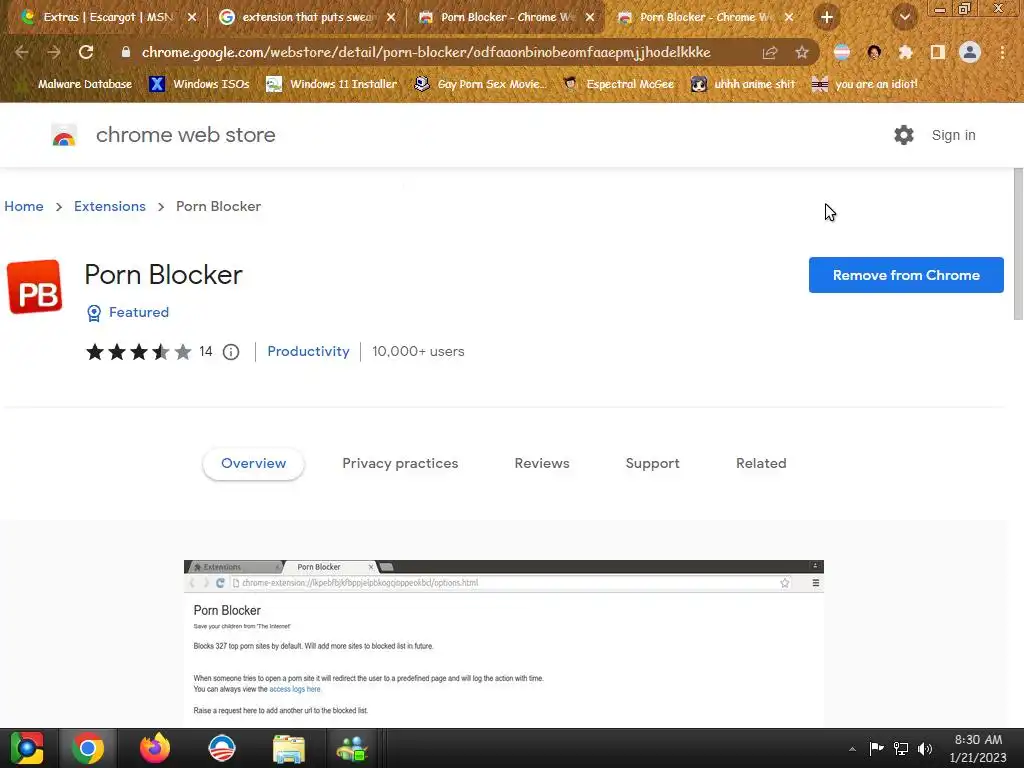Open the Reviews tab
Image resolution: width=1024 pixels, height=768 pixels.
pos(542,463)
